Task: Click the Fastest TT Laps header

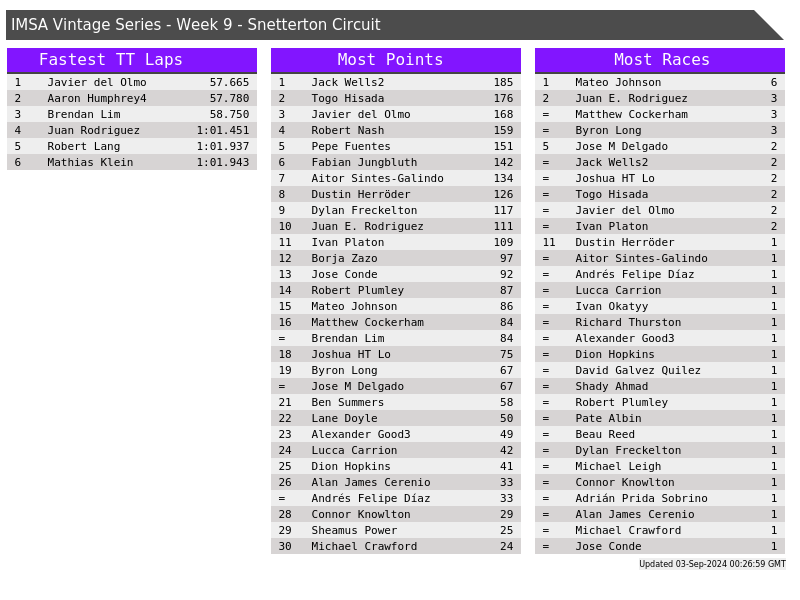Action: [111, 60]
